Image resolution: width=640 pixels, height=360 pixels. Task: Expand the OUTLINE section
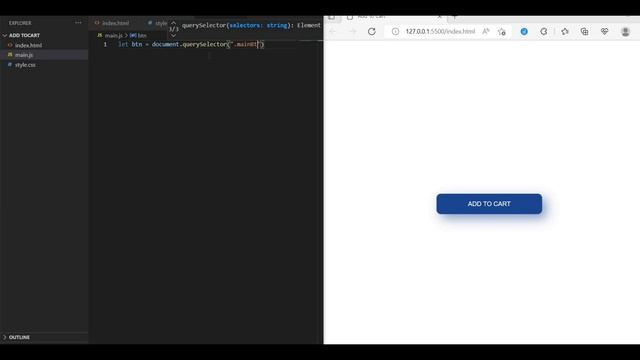point(19,337)
